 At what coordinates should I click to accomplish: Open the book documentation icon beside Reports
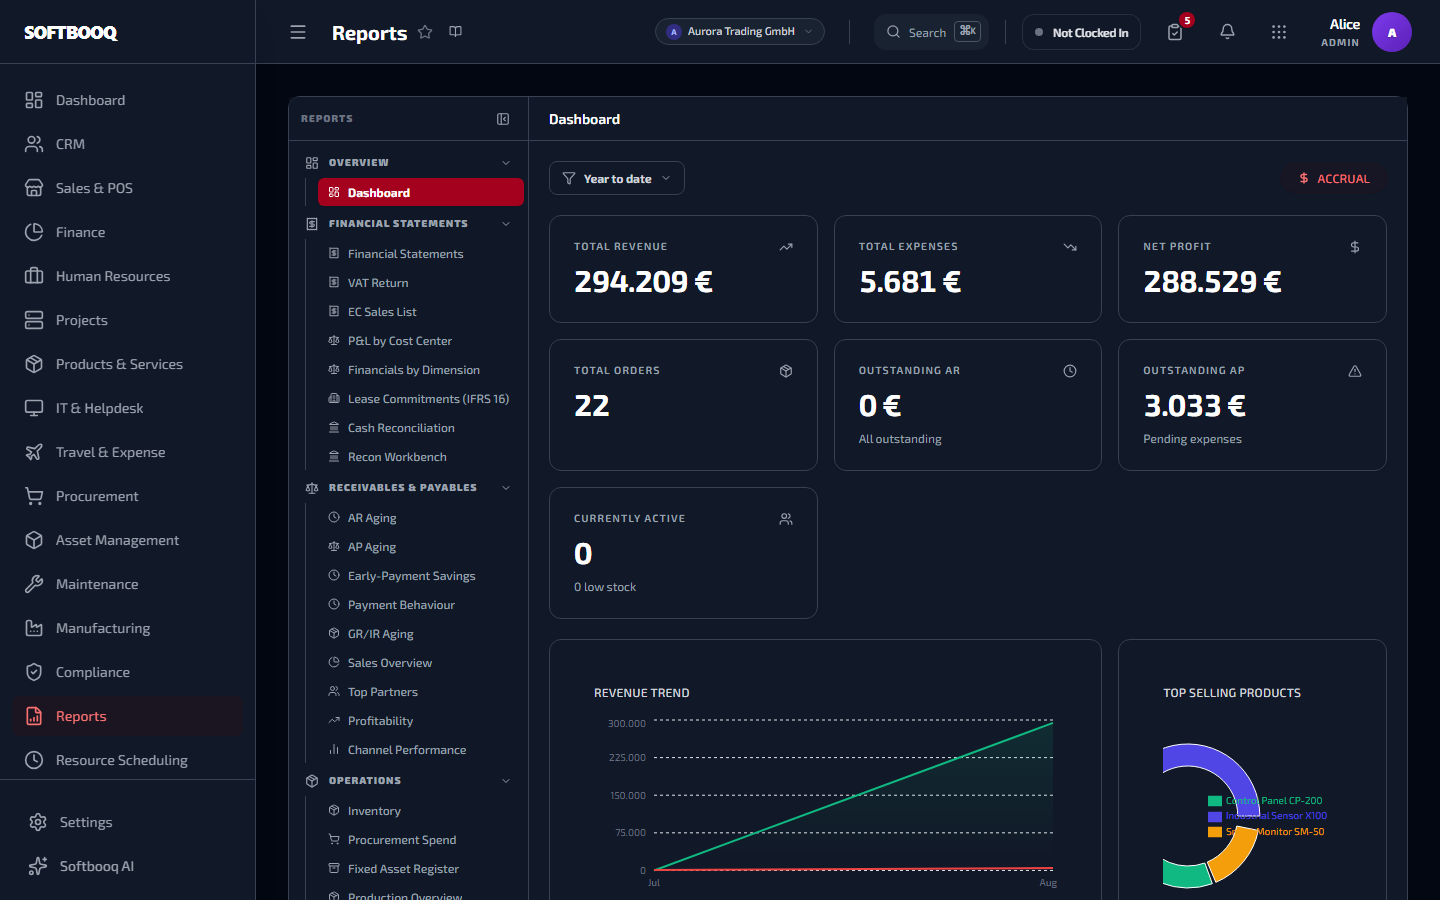pos(456,32)
